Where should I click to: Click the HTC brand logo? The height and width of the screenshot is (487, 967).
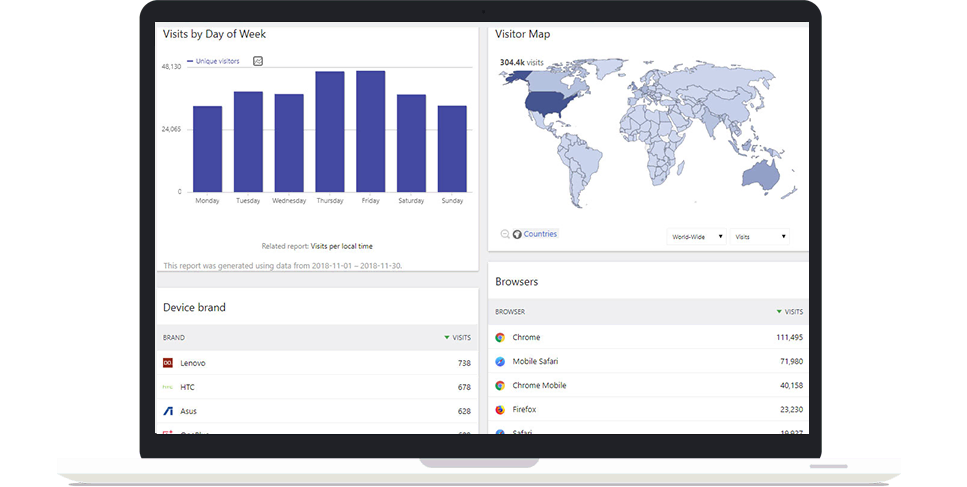coord(168,387)
